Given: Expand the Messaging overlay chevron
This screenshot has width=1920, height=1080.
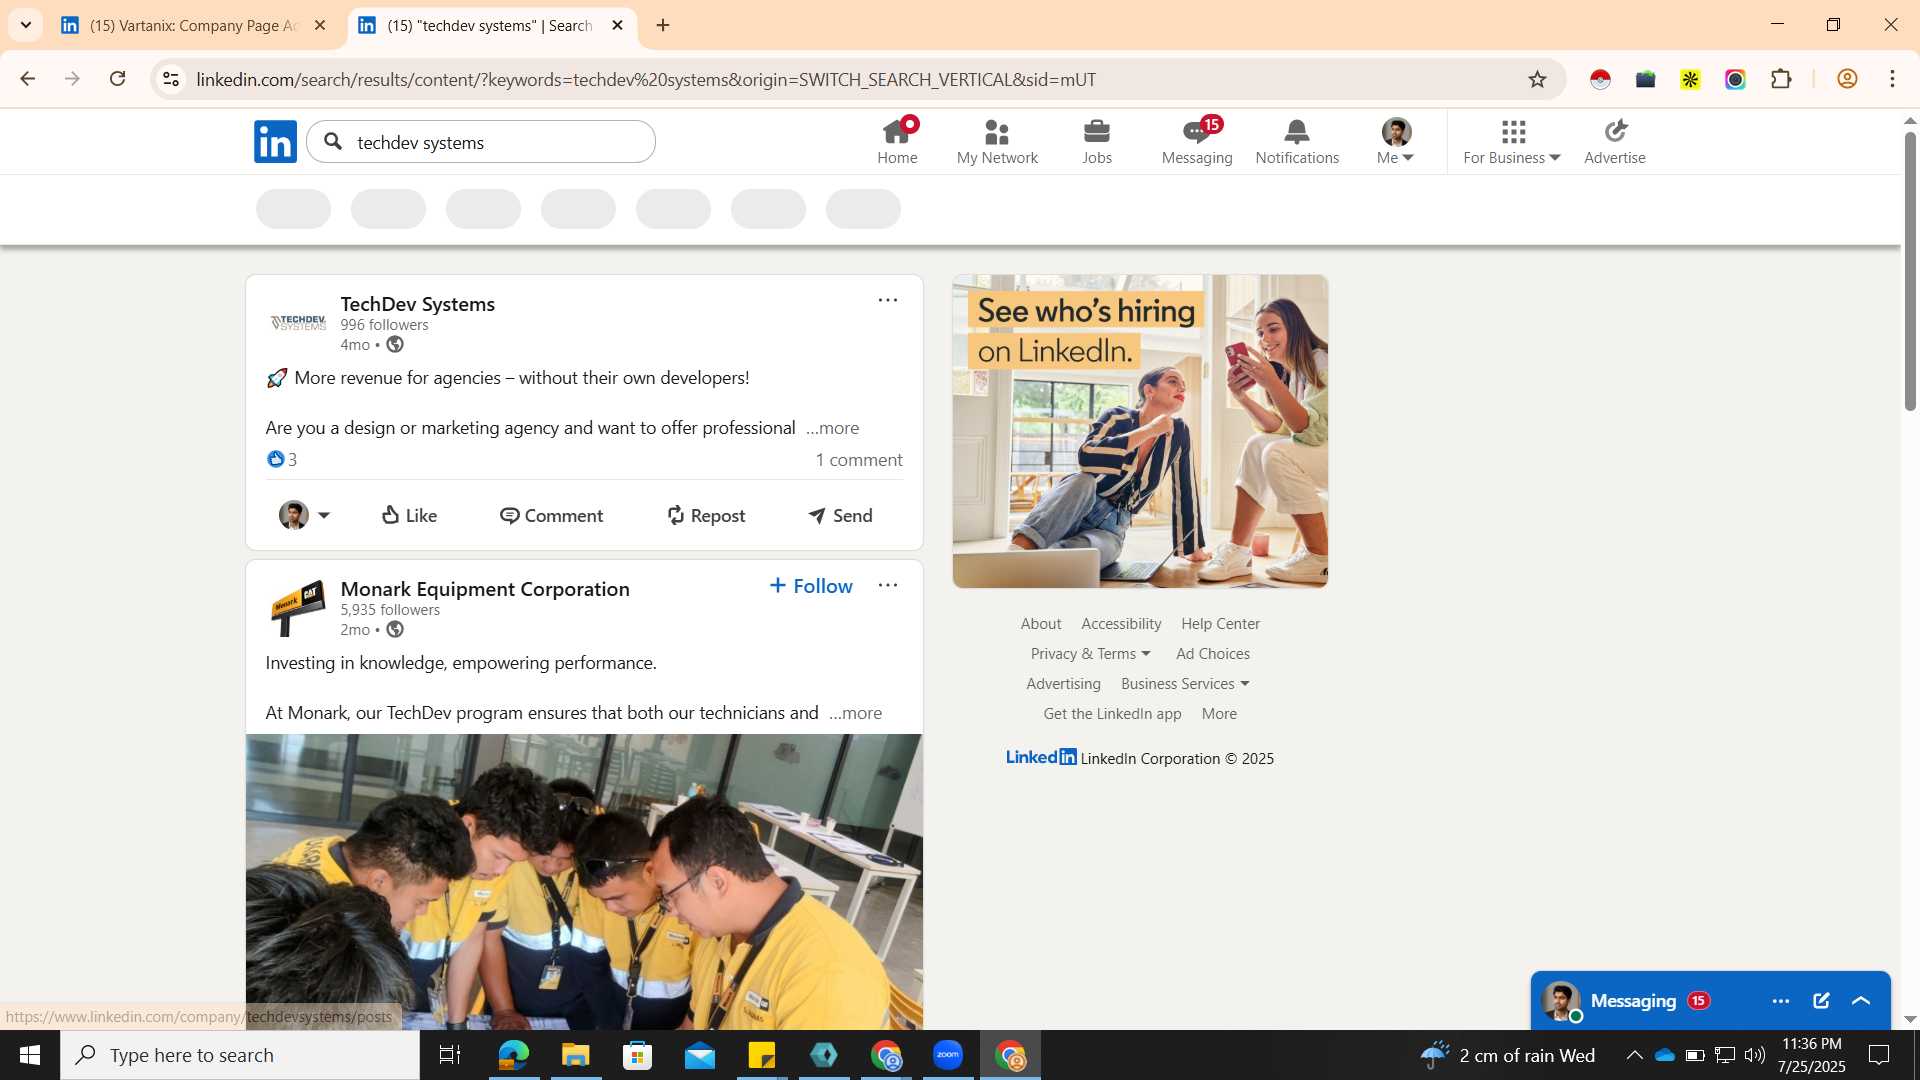Looking at the screenshot, I should [x=1861, y=1001].
